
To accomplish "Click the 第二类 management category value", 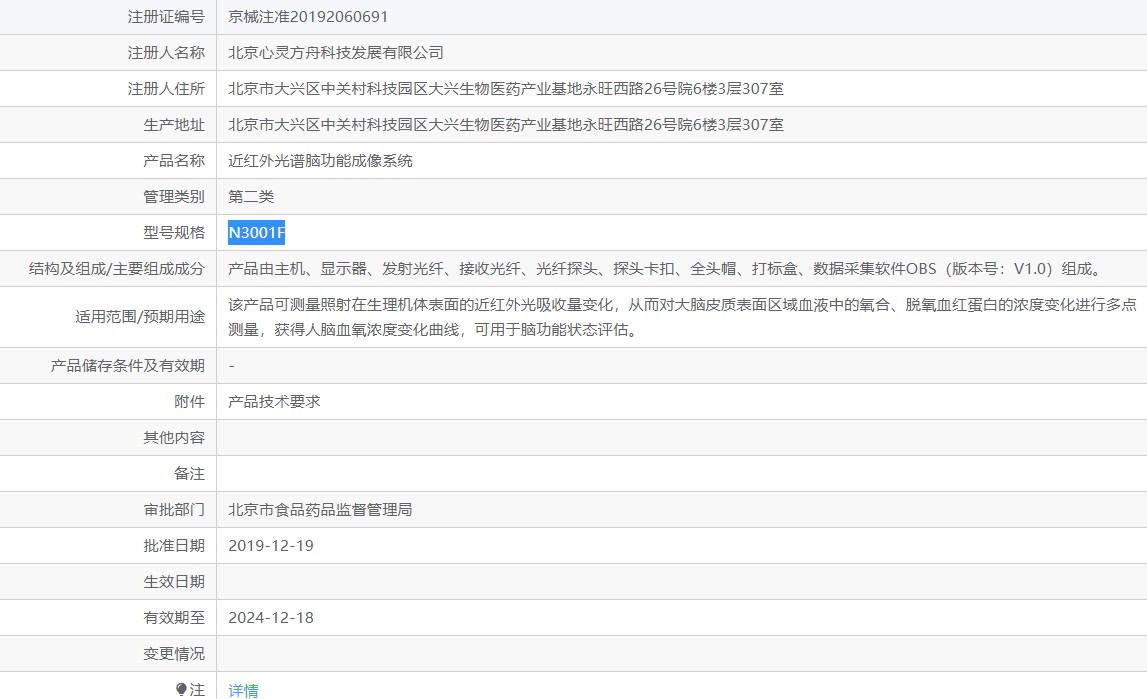I will click(x=251, y=197).
